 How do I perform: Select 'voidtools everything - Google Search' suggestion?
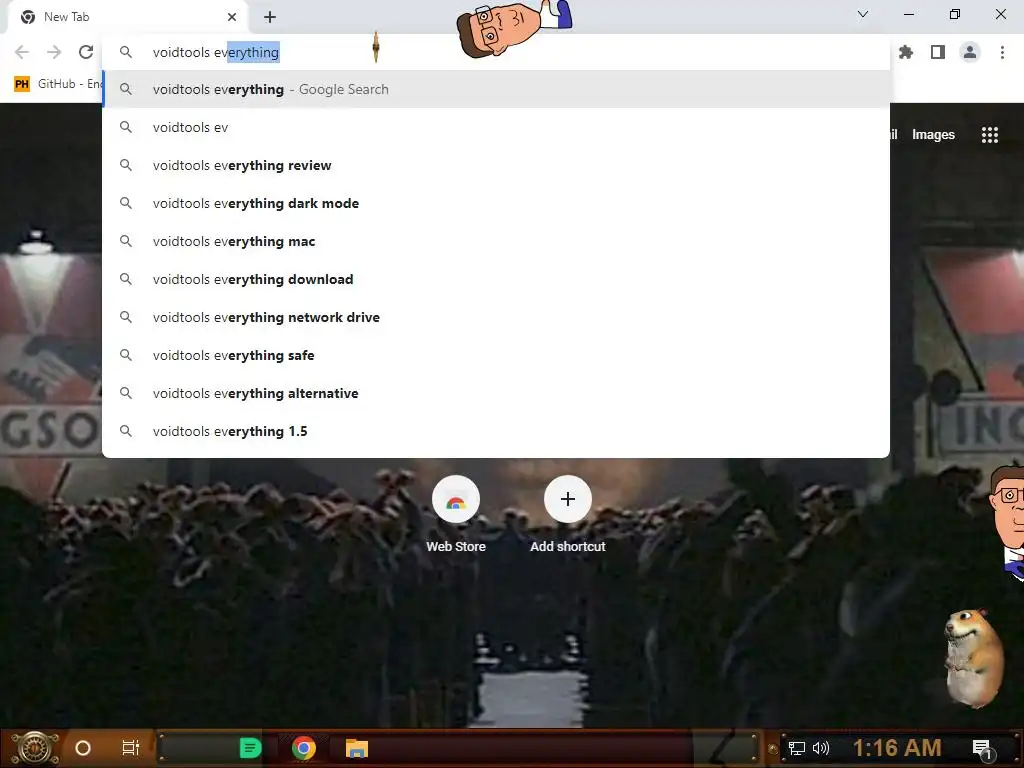click(x=496, y=89)
